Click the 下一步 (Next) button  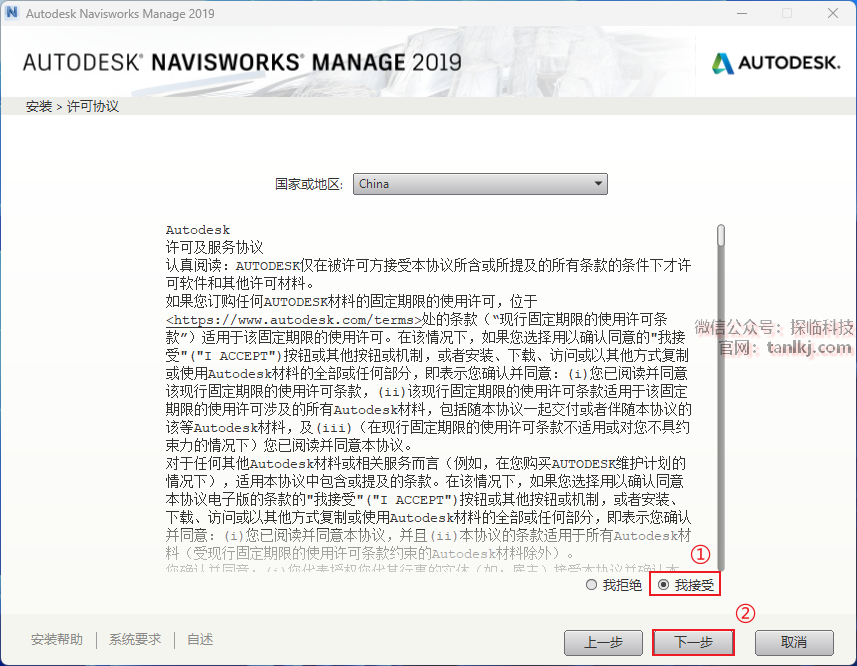693,642
